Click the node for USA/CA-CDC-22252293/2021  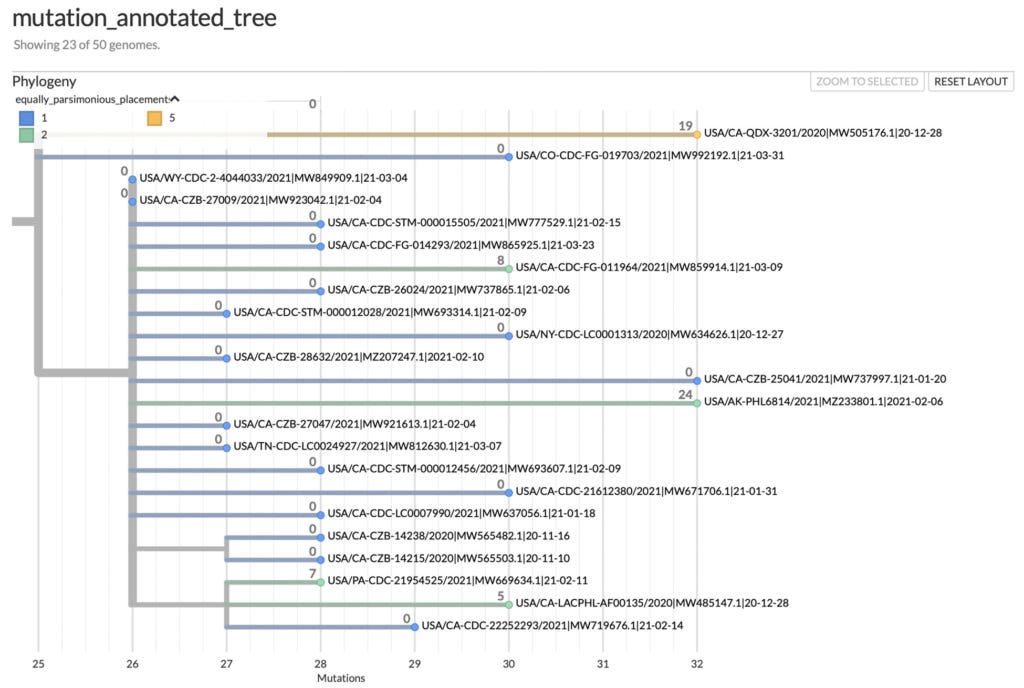pyautogui.click(x=415, y=627)
